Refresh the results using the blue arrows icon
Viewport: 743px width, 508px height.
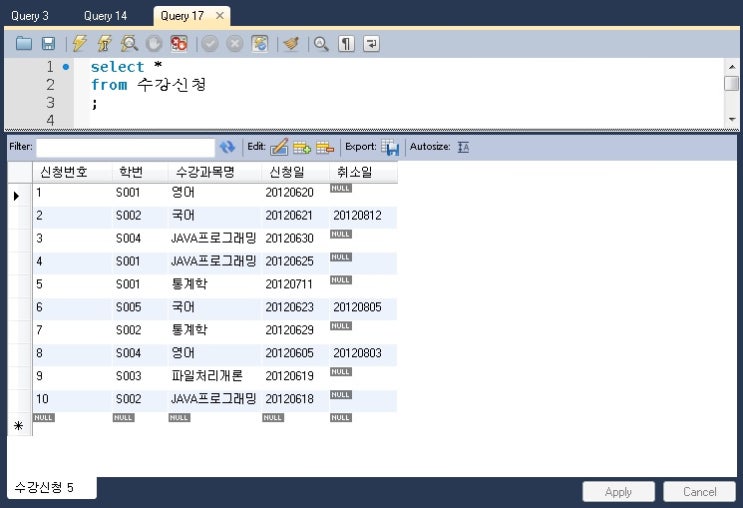[227, 147]
